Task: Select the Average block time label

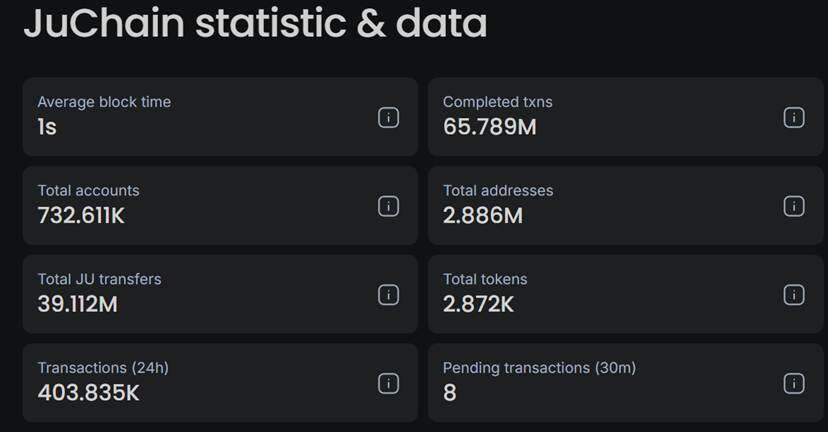Action: 104,102
